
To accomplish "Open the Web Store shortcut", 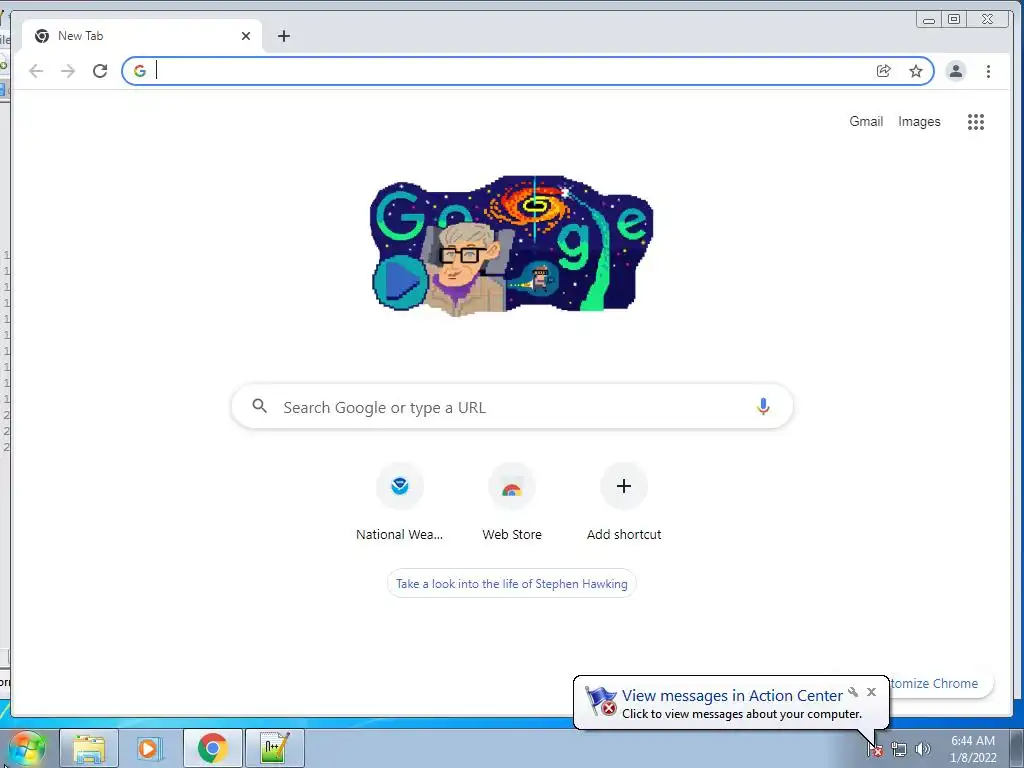I will point(512,503).
